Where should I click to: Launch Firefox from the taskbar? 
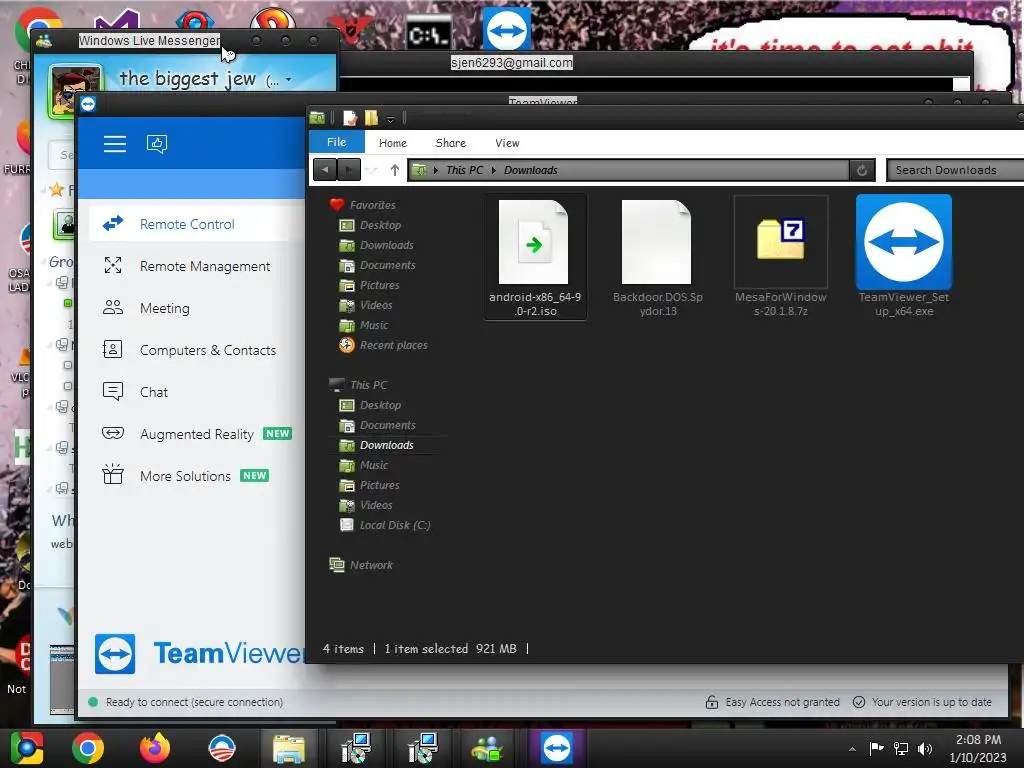tap(155, 748)
